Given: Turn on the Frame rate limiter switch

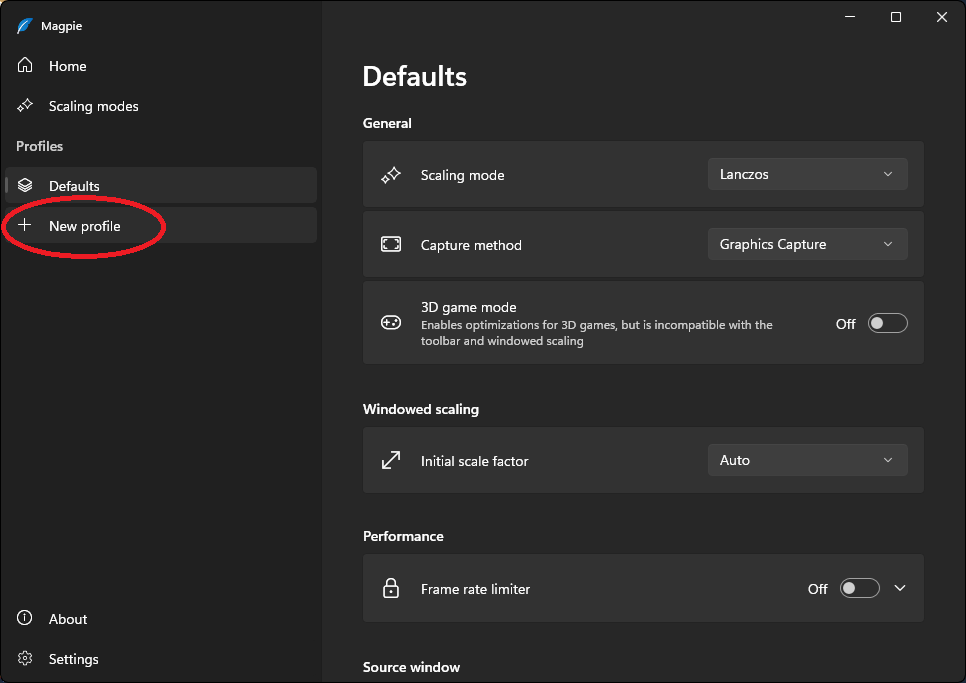Looking at the screenshot, I should [x=859, y=589].
